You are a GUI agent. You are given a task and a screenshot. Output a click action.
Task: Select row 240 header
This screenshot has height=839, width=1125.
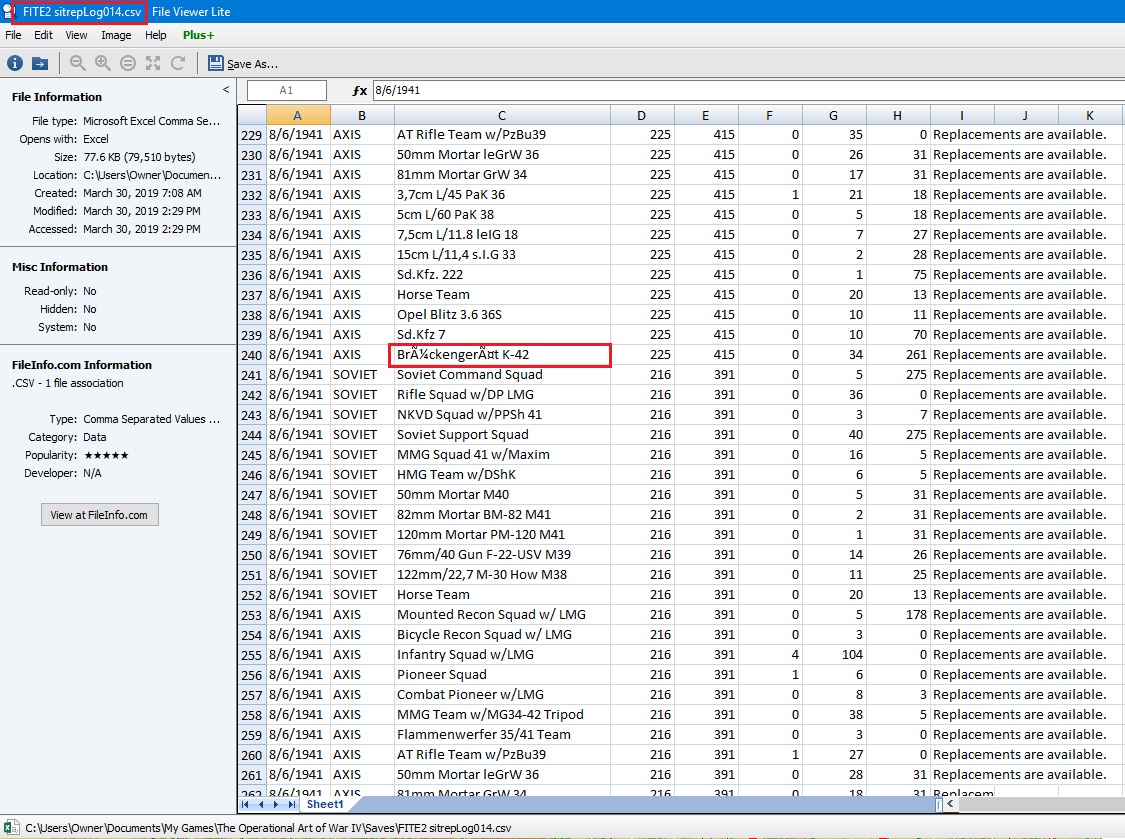pos(252,355)
